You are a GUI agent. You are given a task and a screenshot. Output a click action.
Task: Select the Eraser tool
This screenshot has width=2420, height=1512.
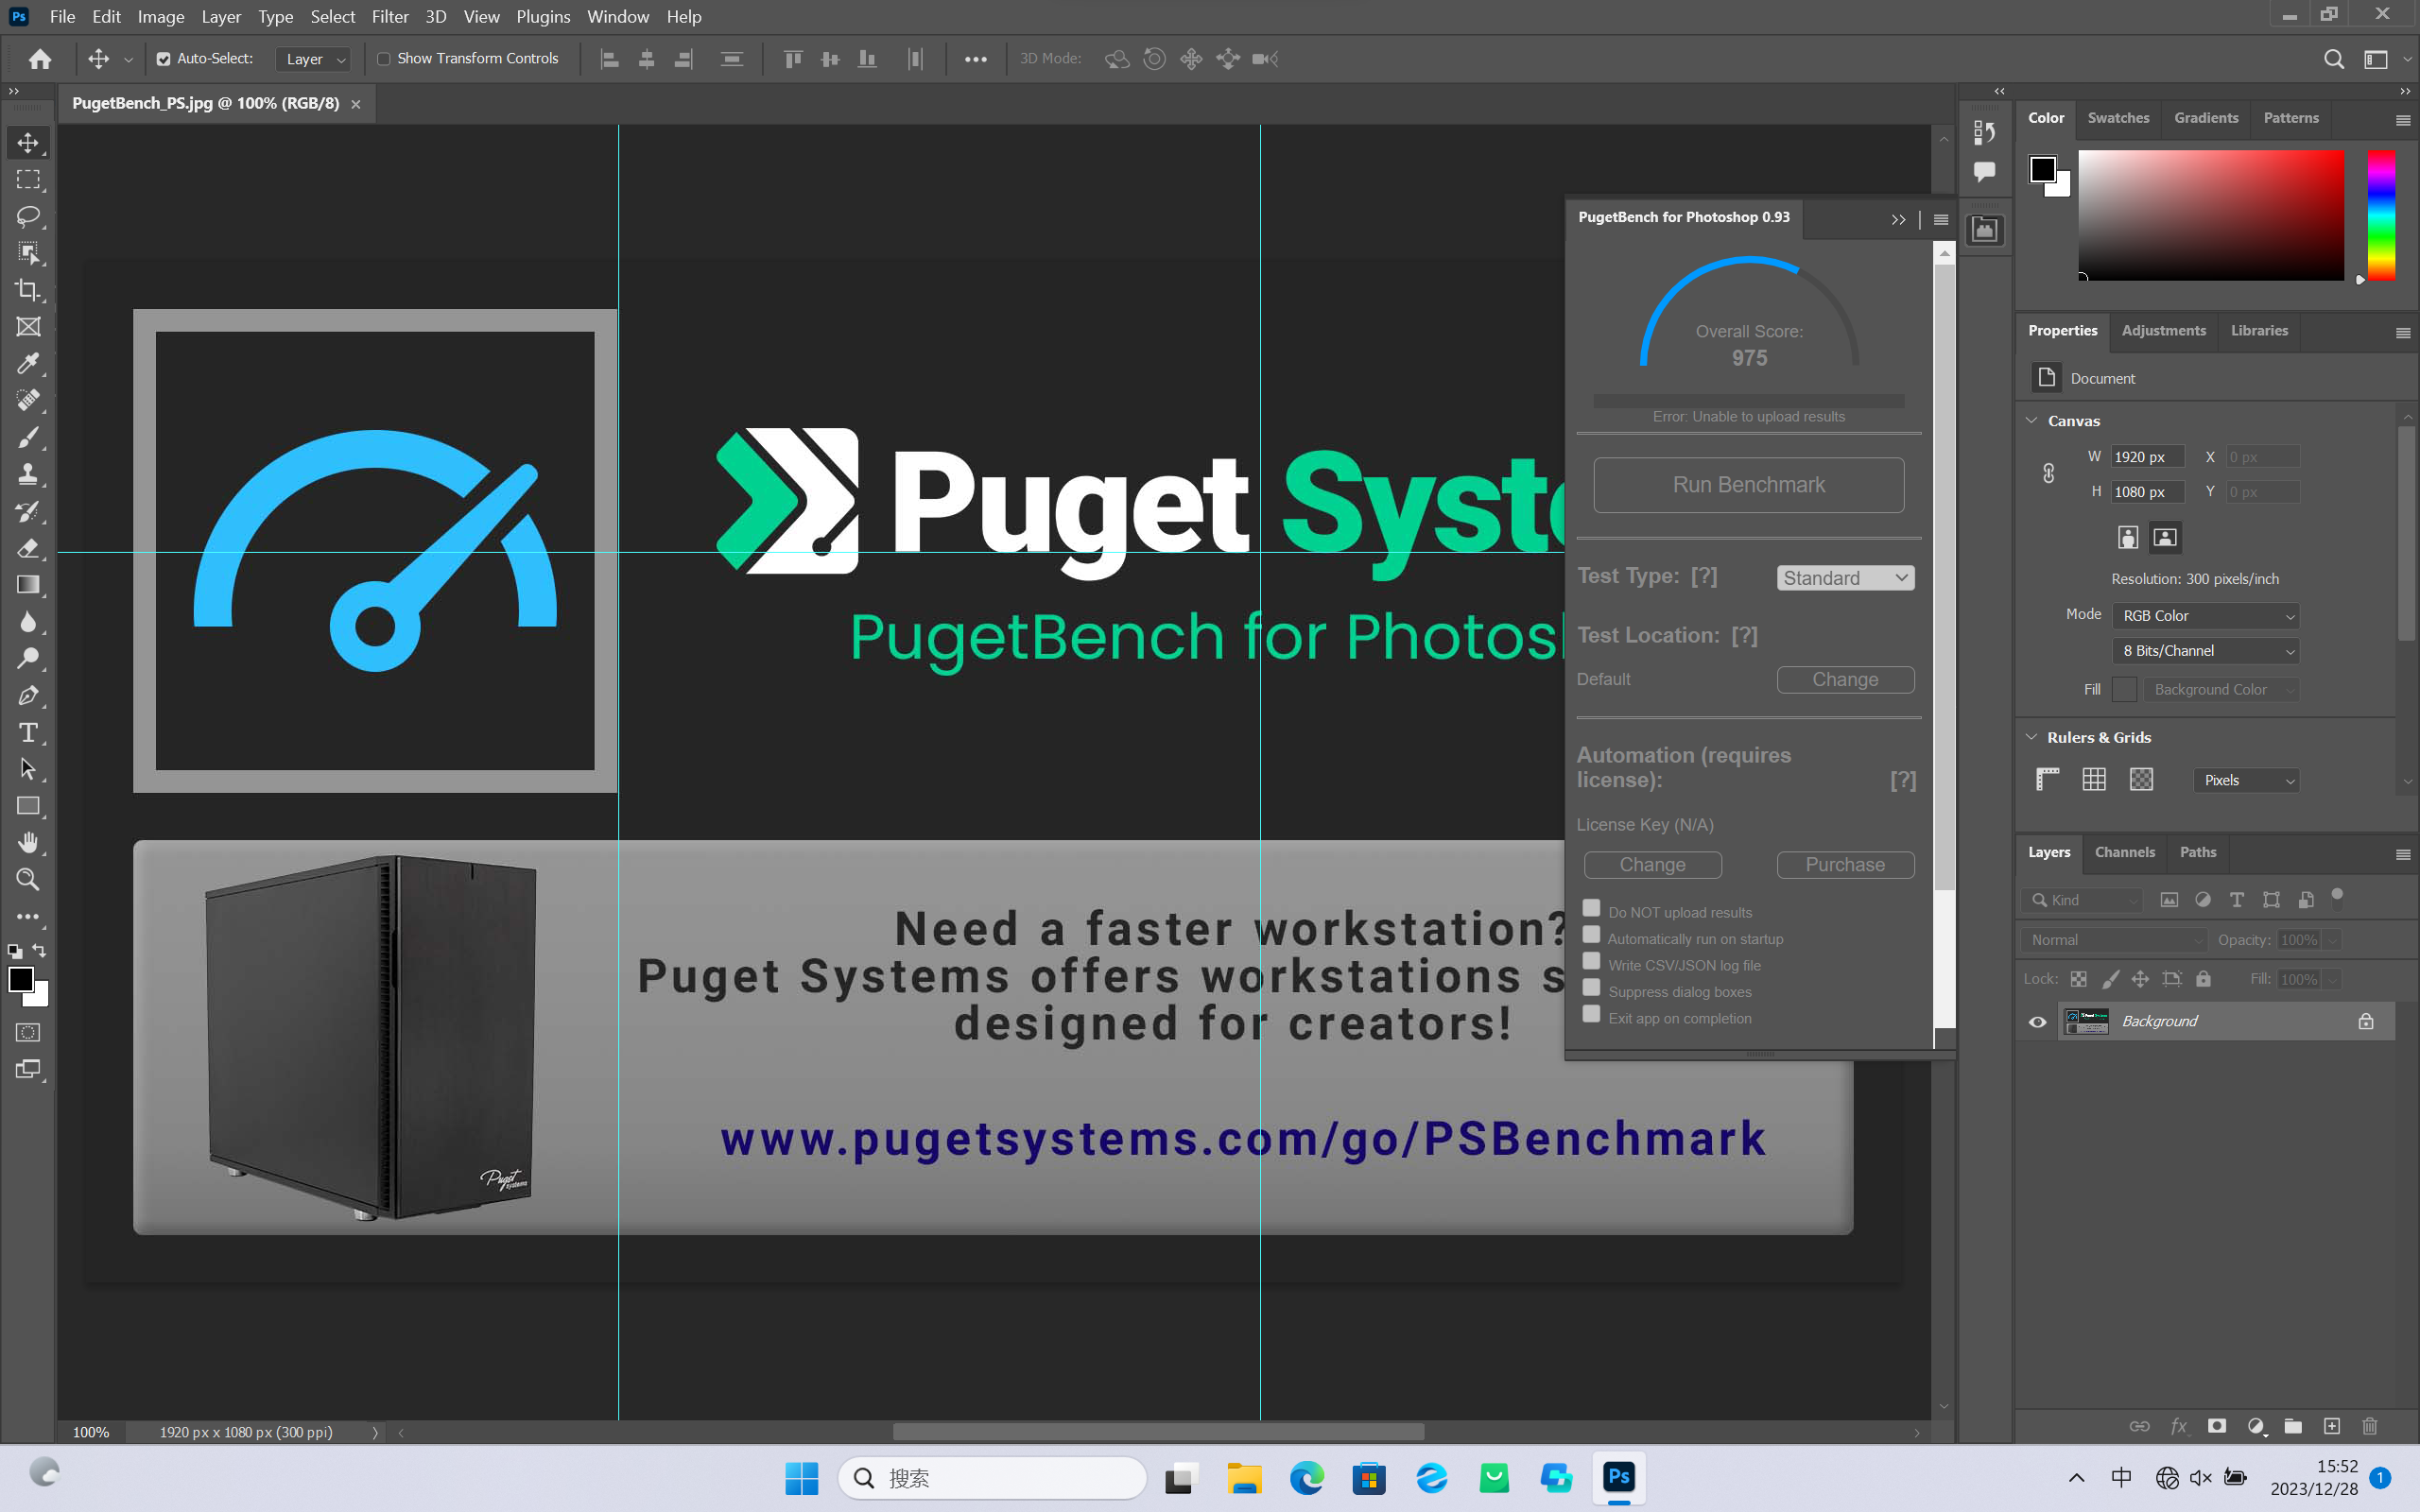28,548
